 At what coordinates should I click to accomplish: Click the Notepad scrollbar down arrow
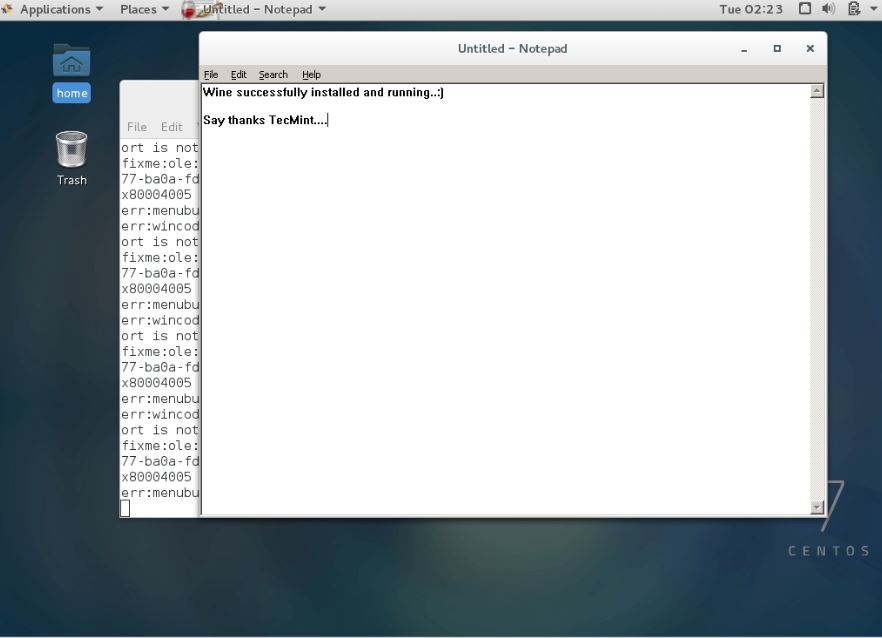pyautogui.click(x=817, y=507)
